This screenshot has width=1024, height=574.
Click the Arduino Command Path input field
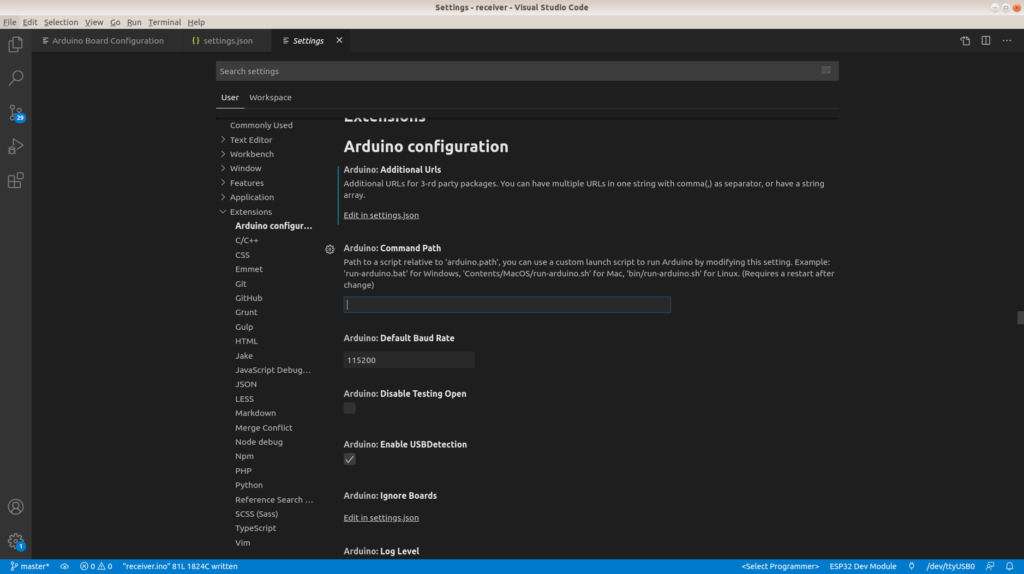tap(507, 305)
